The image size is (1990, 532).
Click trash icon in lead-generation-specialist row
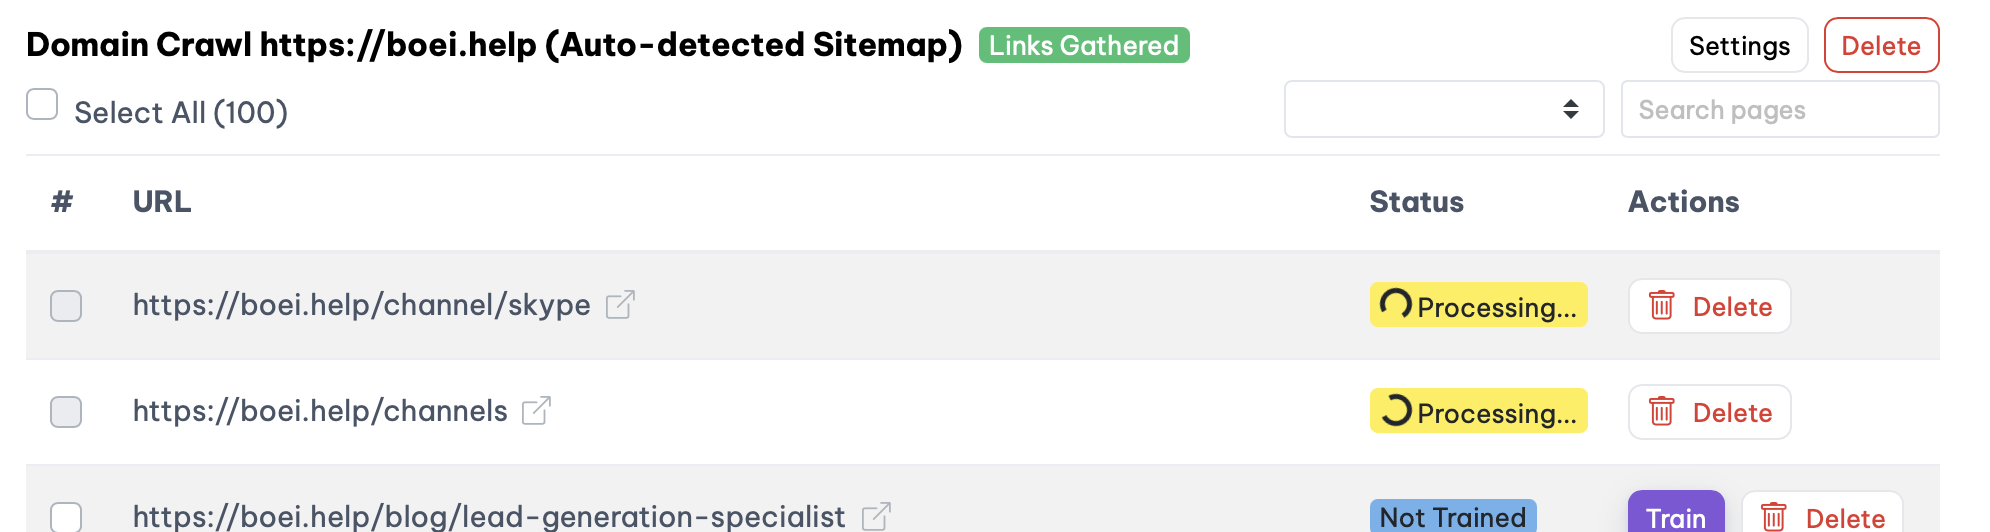click(1774, 517)
